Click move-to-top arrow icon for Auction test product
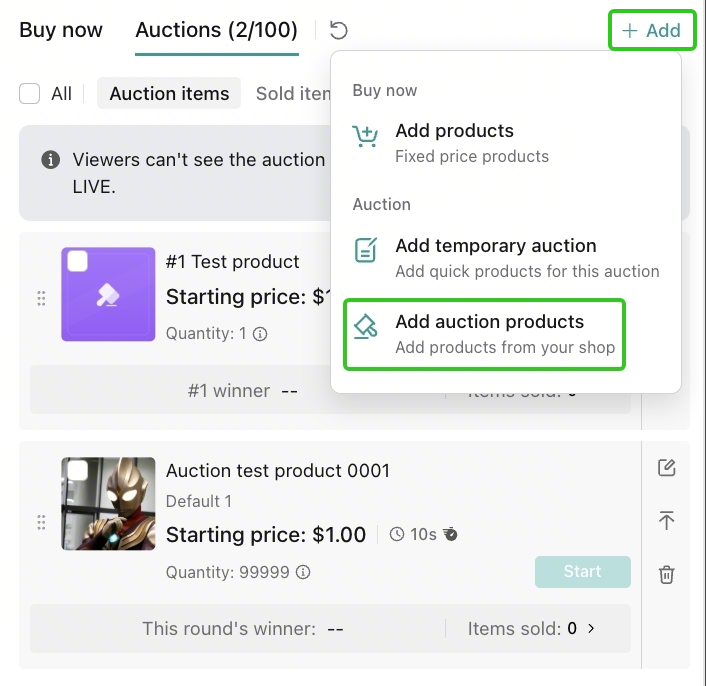 (x=666, y=520)
